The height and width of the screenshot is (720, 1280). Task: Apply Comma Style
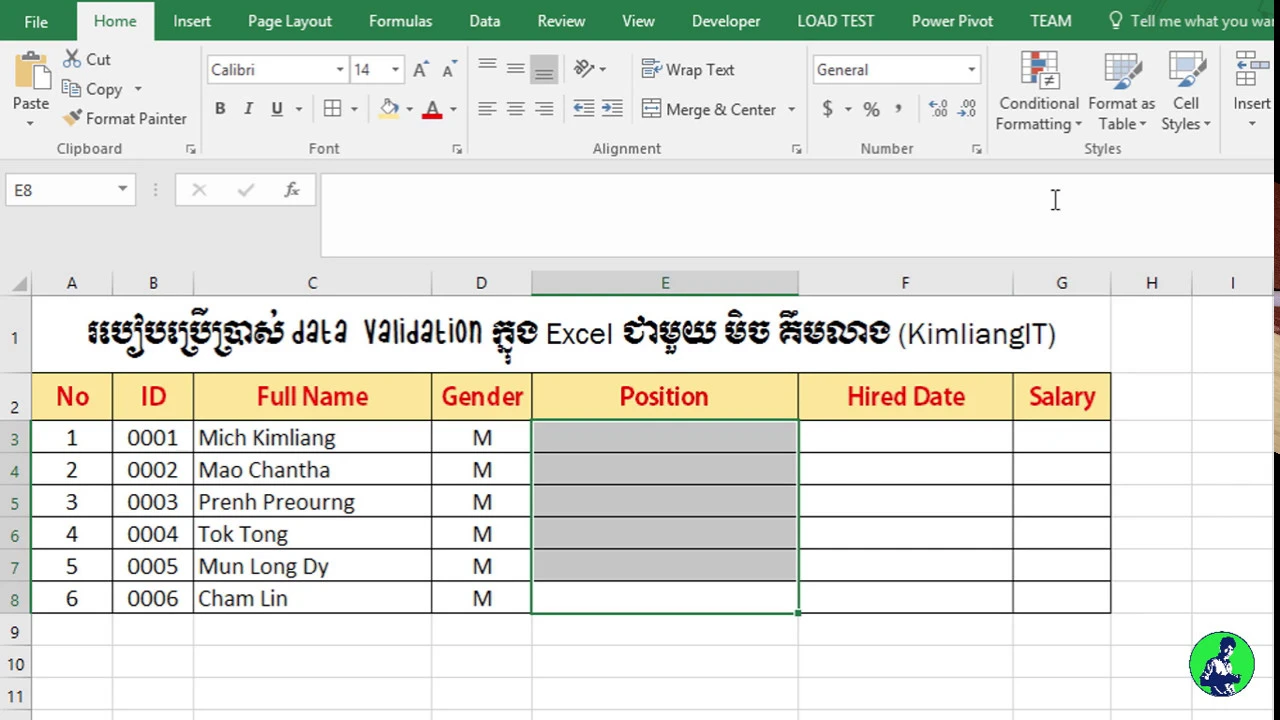tap(898, 109)
